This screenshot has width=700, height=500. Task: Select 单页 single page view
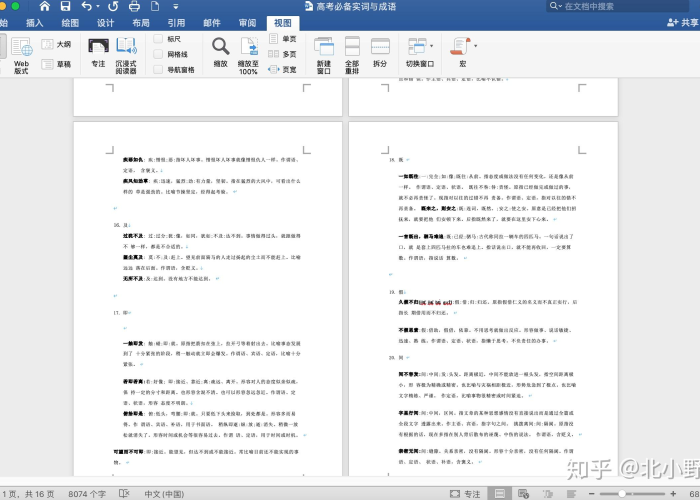click(283, 39)
